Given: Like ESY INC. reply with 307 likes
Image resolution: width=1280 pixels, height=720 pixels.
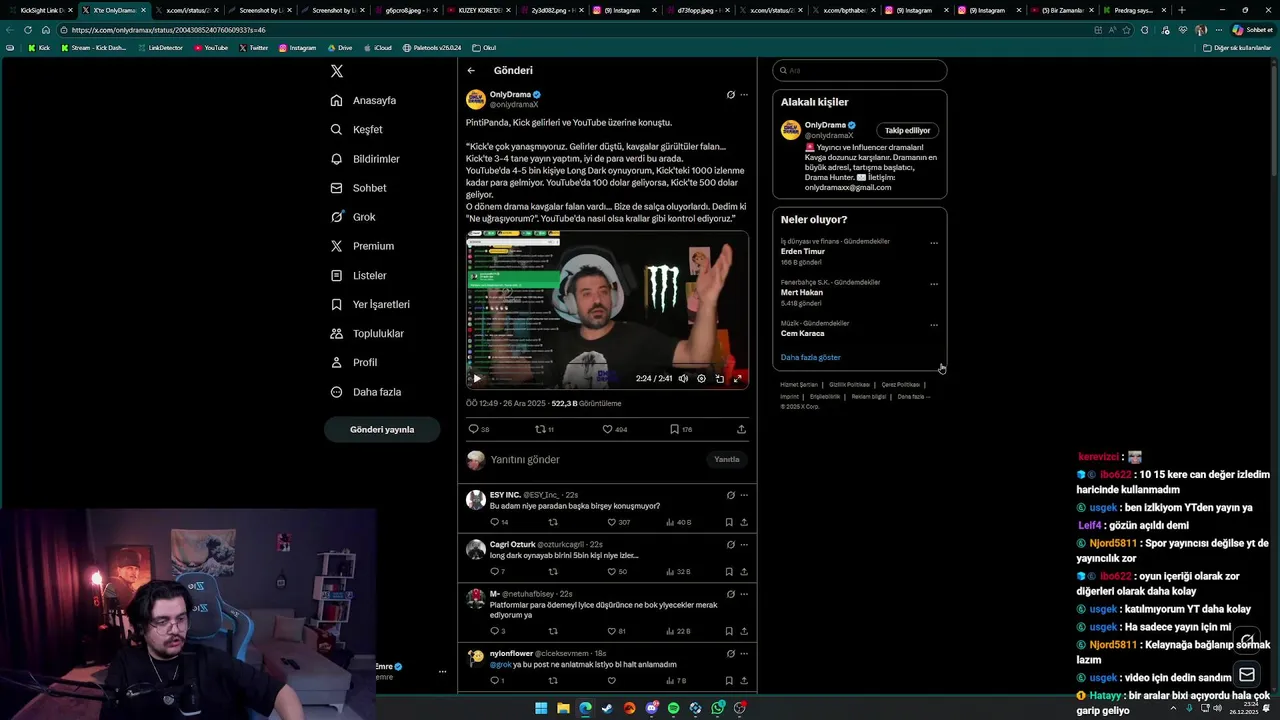Looking at the screenshot, I should point(612,522).
